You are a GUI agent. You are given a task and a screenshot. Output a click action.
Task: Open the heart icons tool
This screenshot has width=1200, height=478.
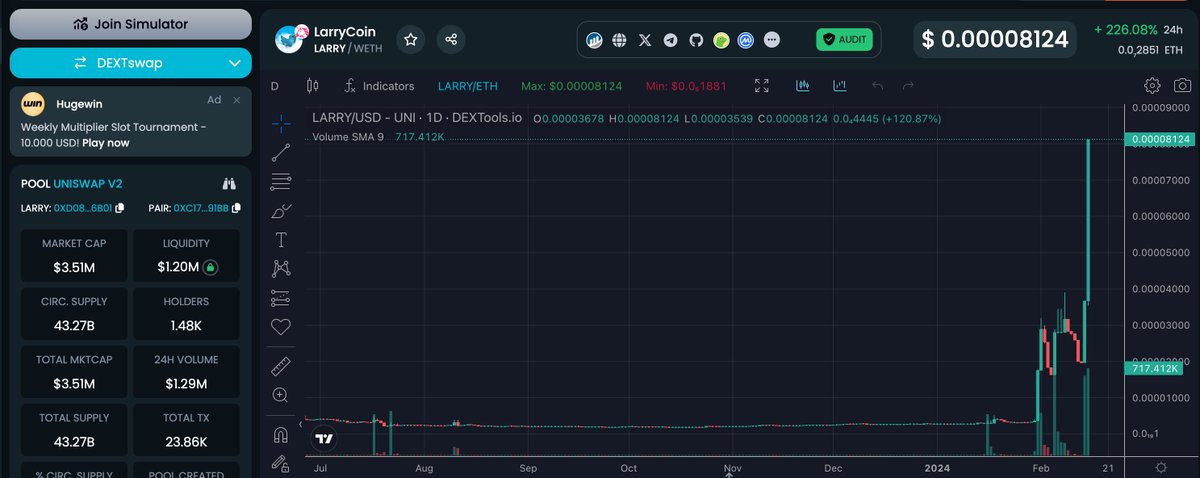[281, 327]
